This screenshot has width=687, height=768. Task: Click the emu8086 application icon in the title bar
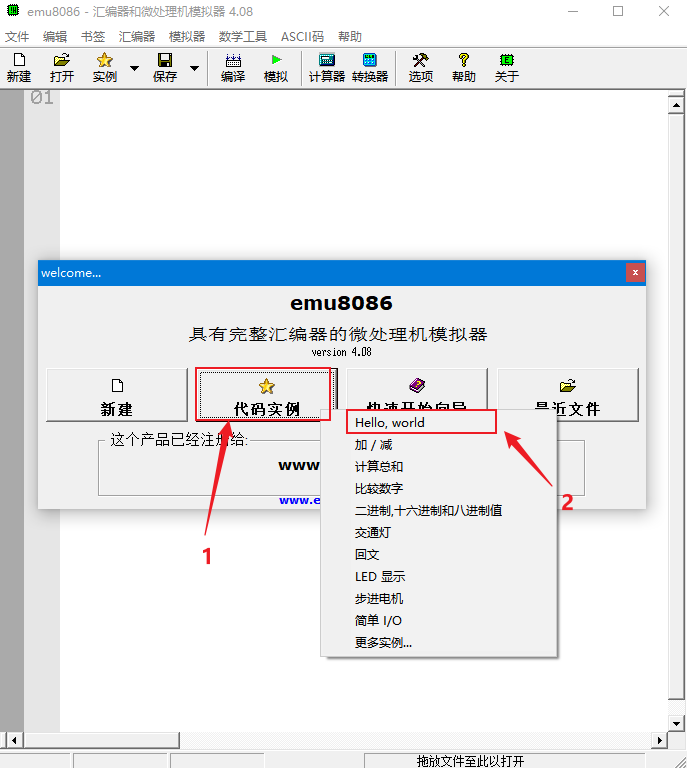pyautogui.click(x=13, y=10)
